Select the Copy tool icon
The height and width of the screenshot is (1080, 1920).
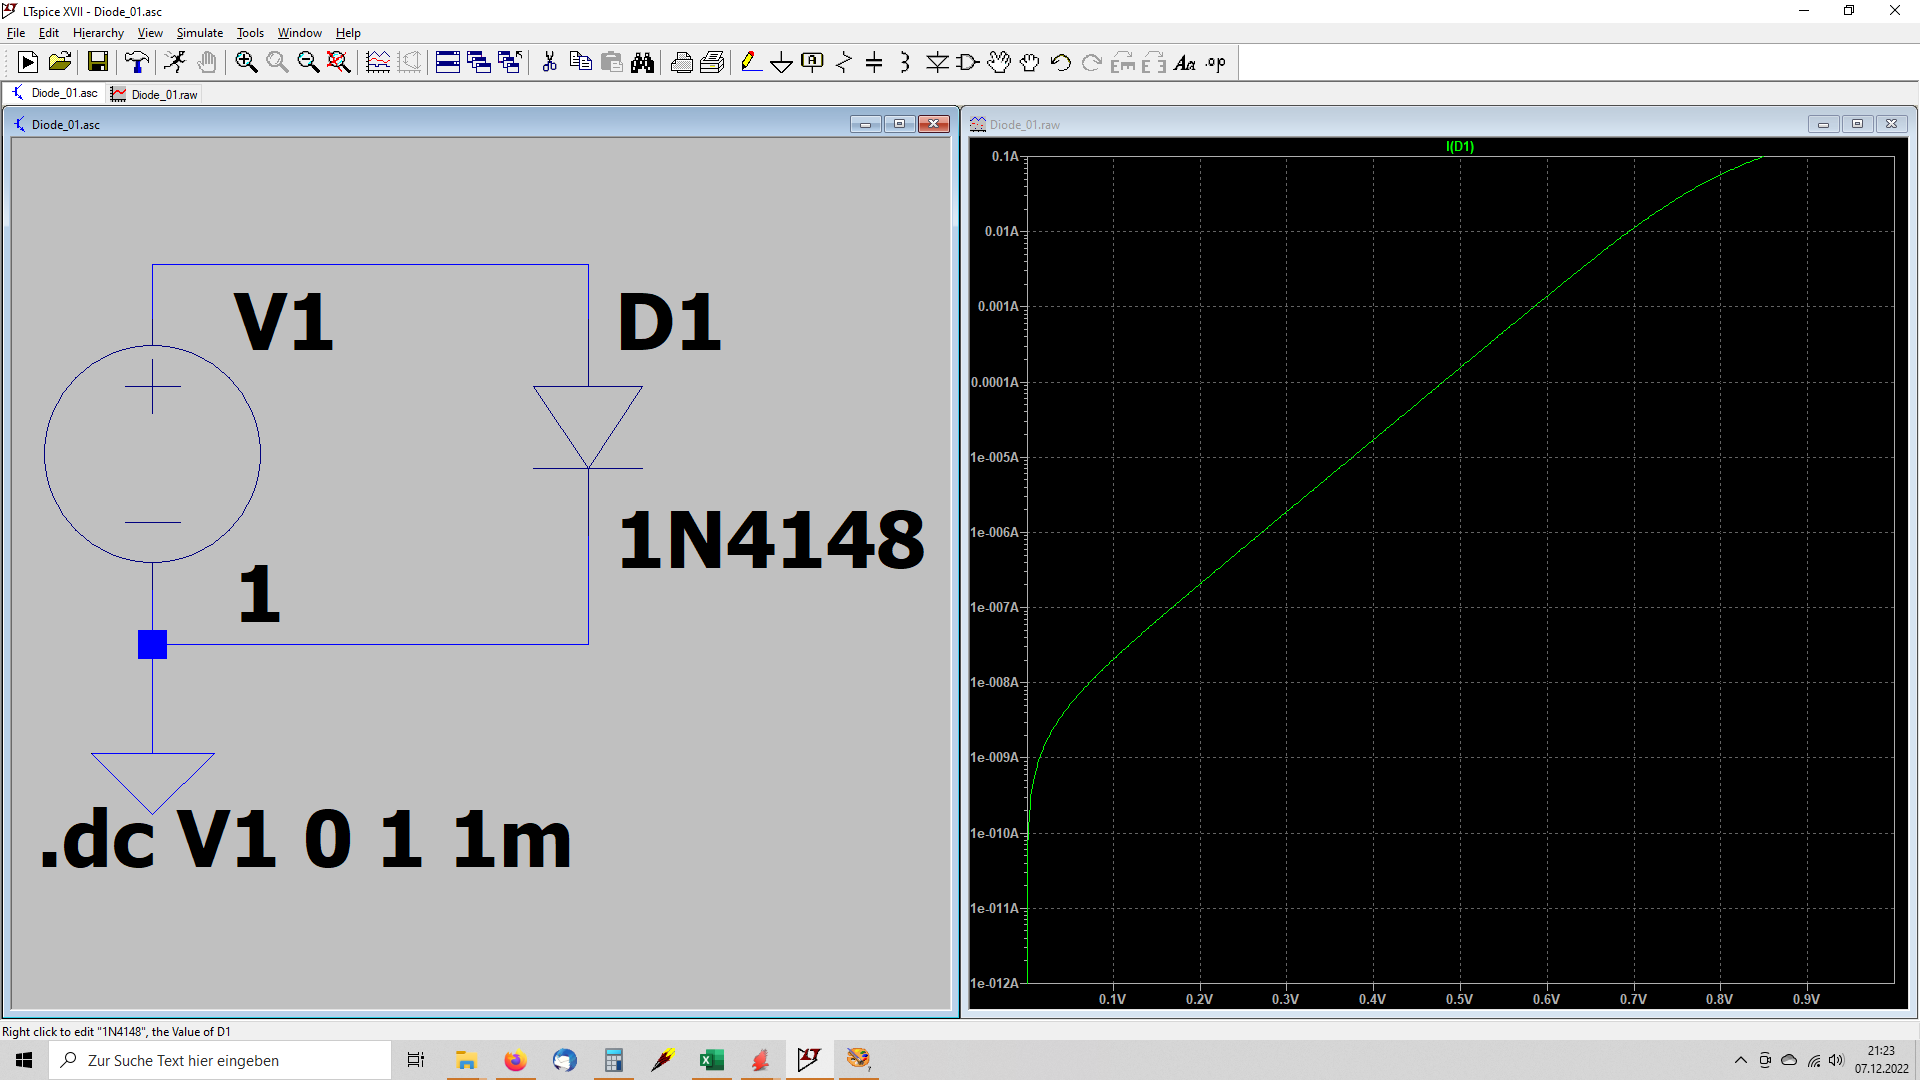(580, 62)
